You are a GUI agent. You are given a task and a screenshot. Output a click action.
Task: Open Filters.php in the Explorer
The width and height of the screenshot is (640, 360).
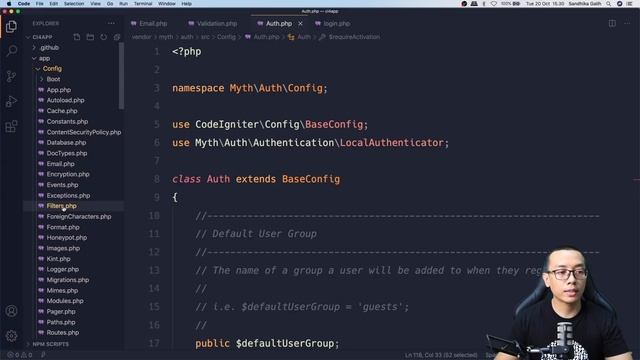pyautogui.click(x=62, y=206)
